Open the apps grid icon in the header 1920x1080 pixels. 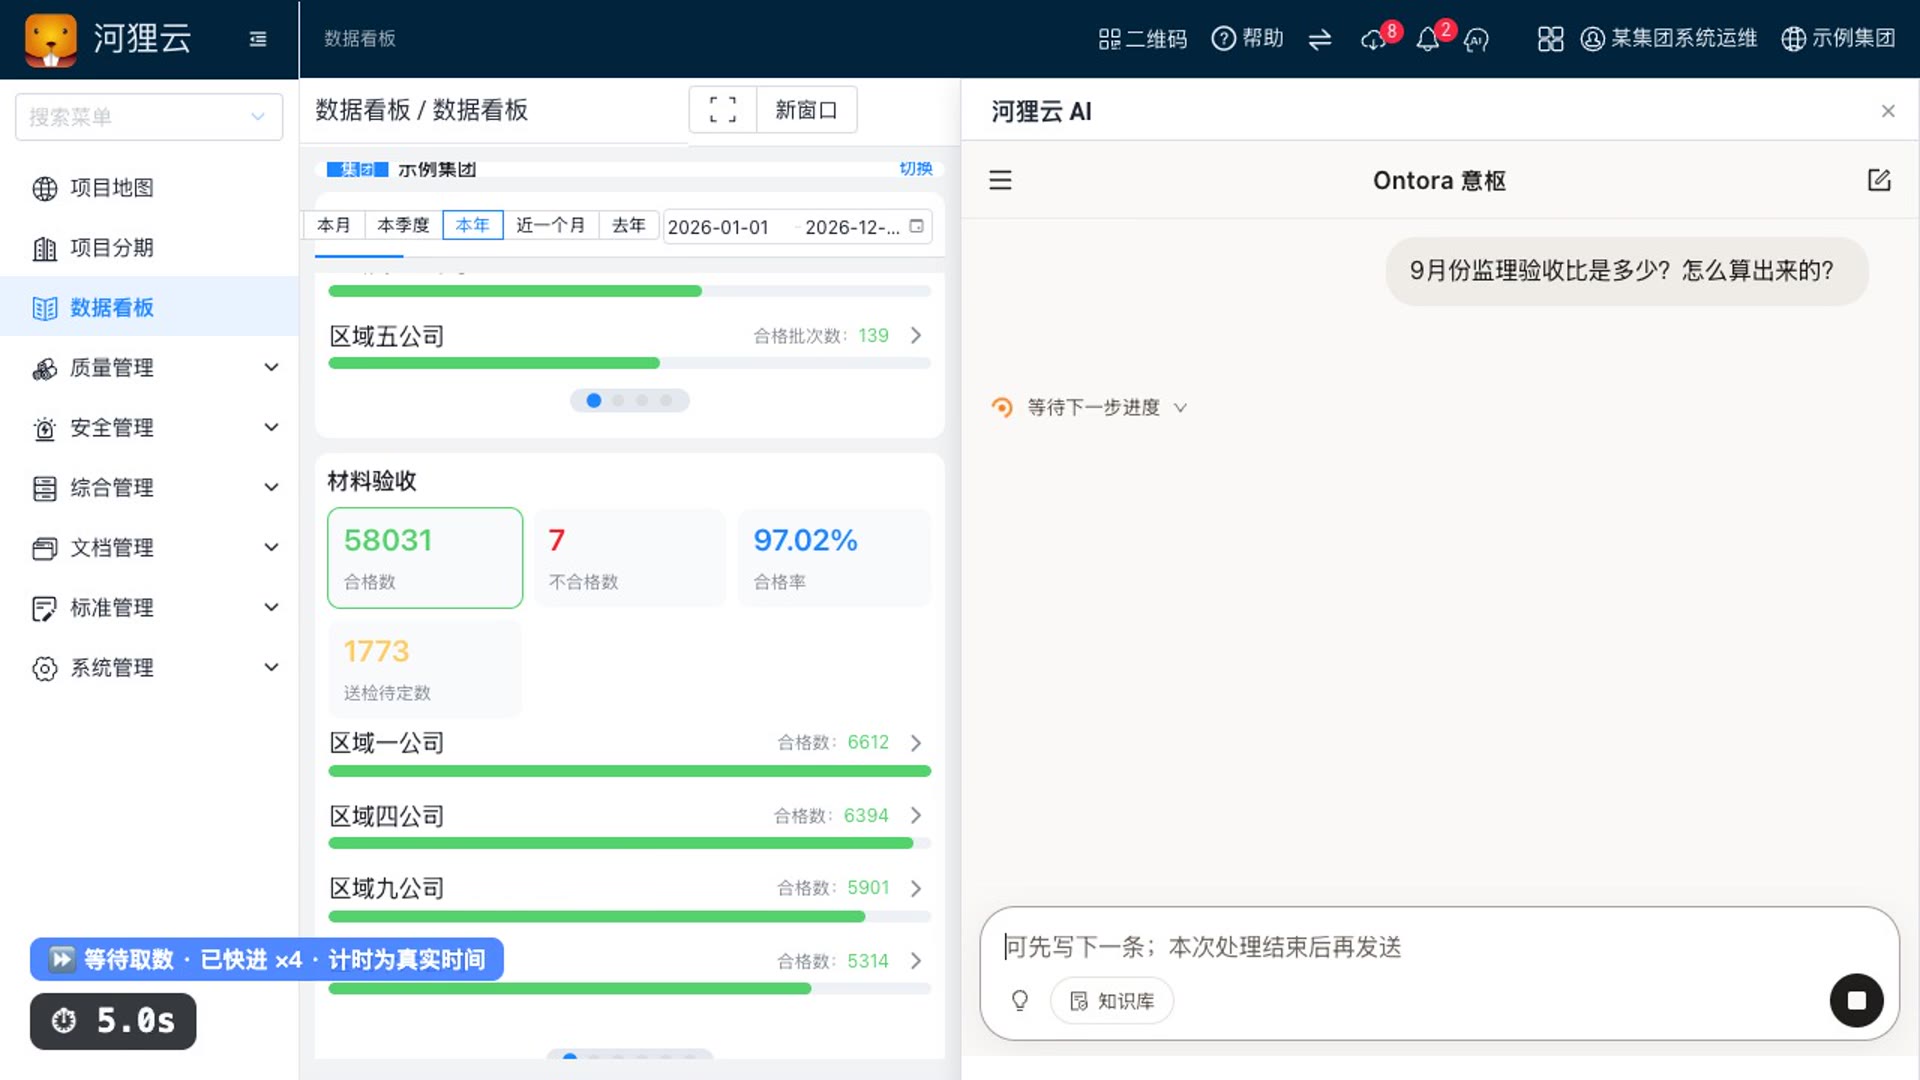pyautogui.click(x=1550, y=39)
